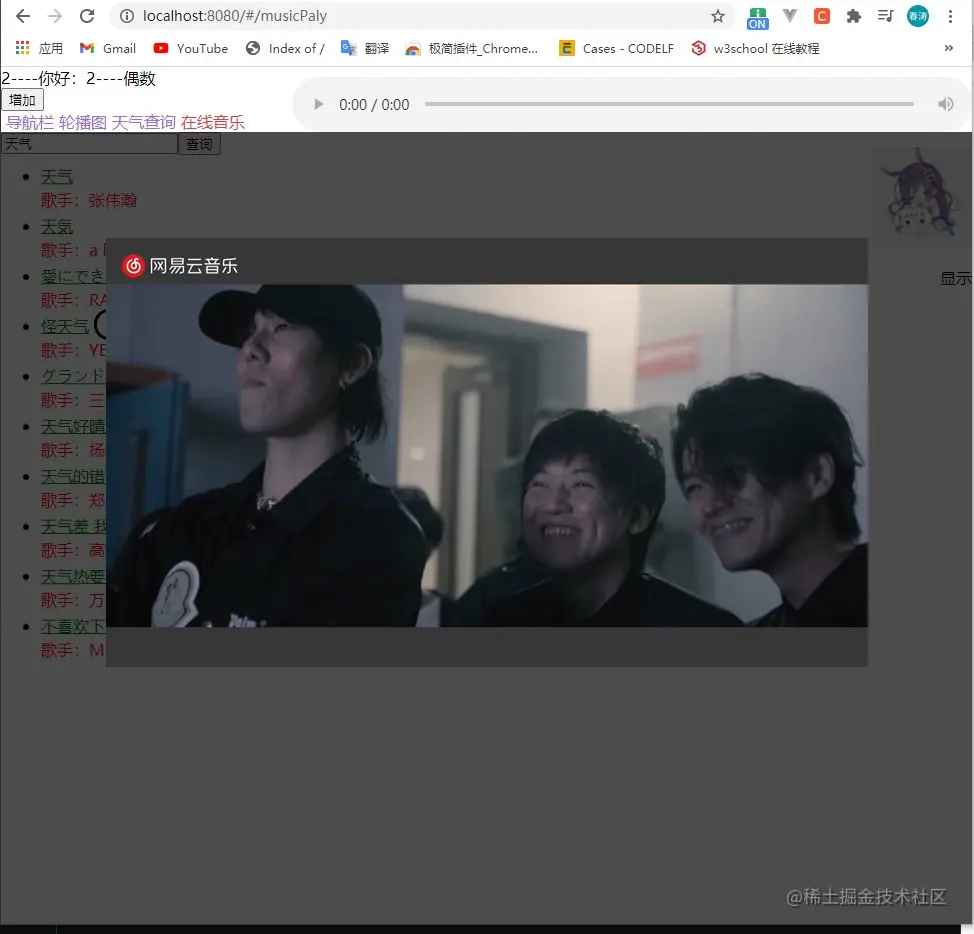Select the song 怪天气
The image size is (974, 934).
coord(65,327)
